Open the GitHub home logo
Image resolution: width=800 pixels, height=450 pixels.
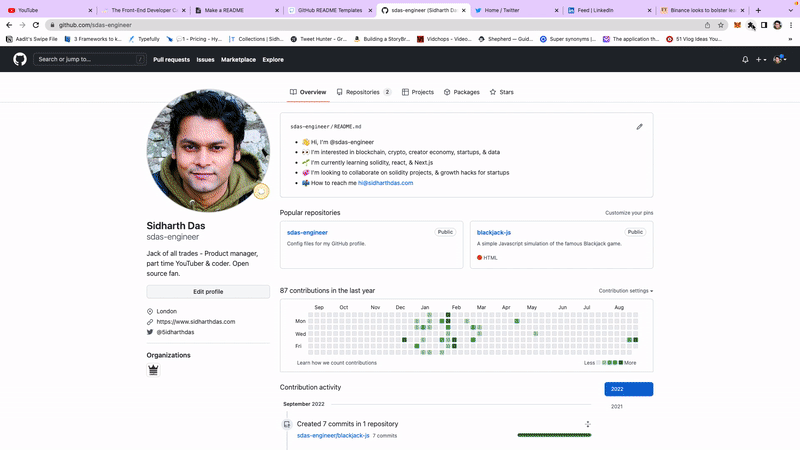coord(20,59)
